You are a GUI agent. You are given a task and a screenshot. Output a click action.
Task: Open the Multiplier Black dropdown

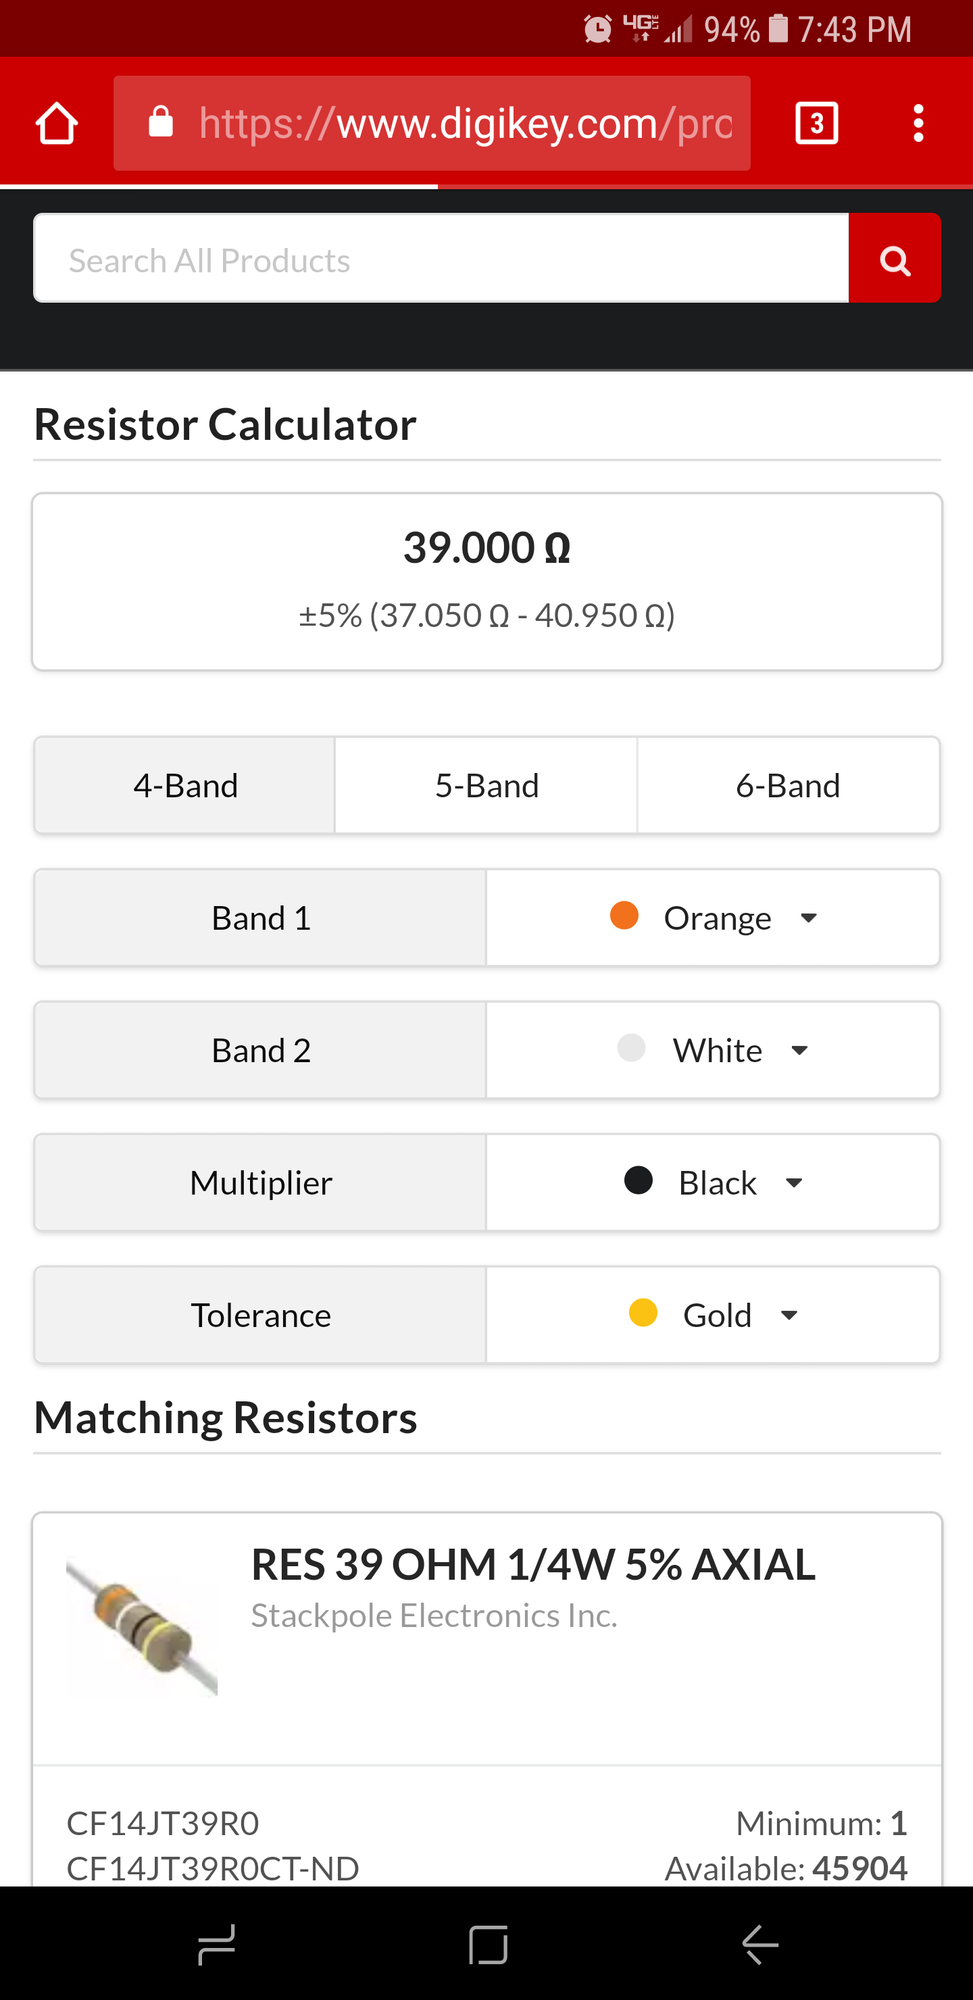click(x=713, y=1183)
